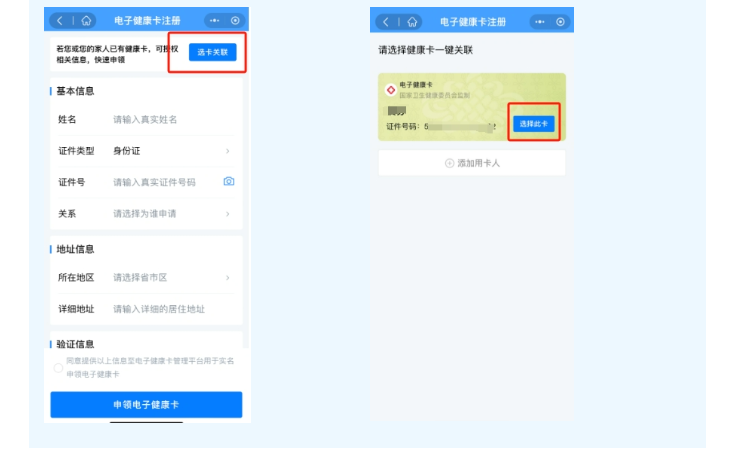This screenshot has width=742, height=462.
Task: Tap home icon in right screen header
Action: tap(412, 22)
